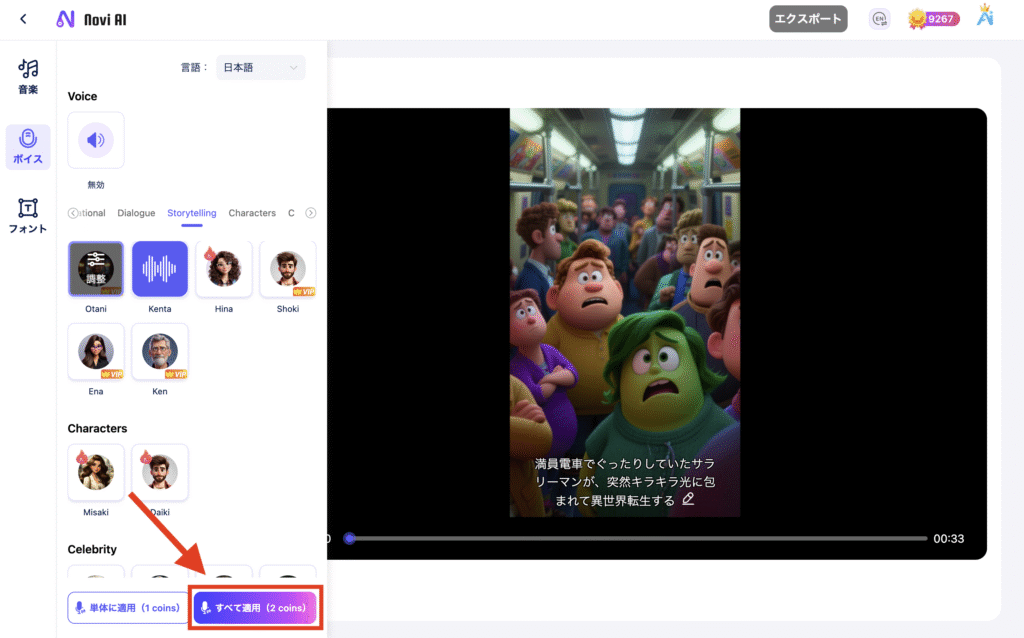Select the ボイス voice sidebar icon

[28, 147]
